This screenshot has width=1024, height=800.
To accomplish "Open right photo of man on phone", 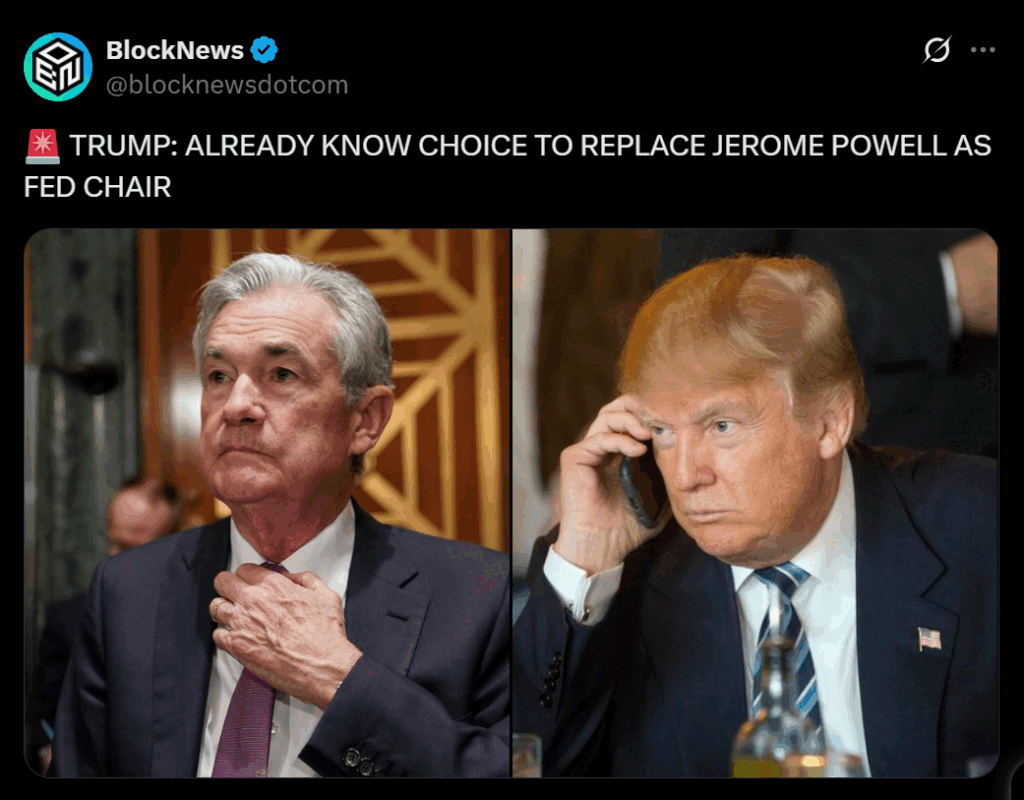I will click(x=756, y=503).
